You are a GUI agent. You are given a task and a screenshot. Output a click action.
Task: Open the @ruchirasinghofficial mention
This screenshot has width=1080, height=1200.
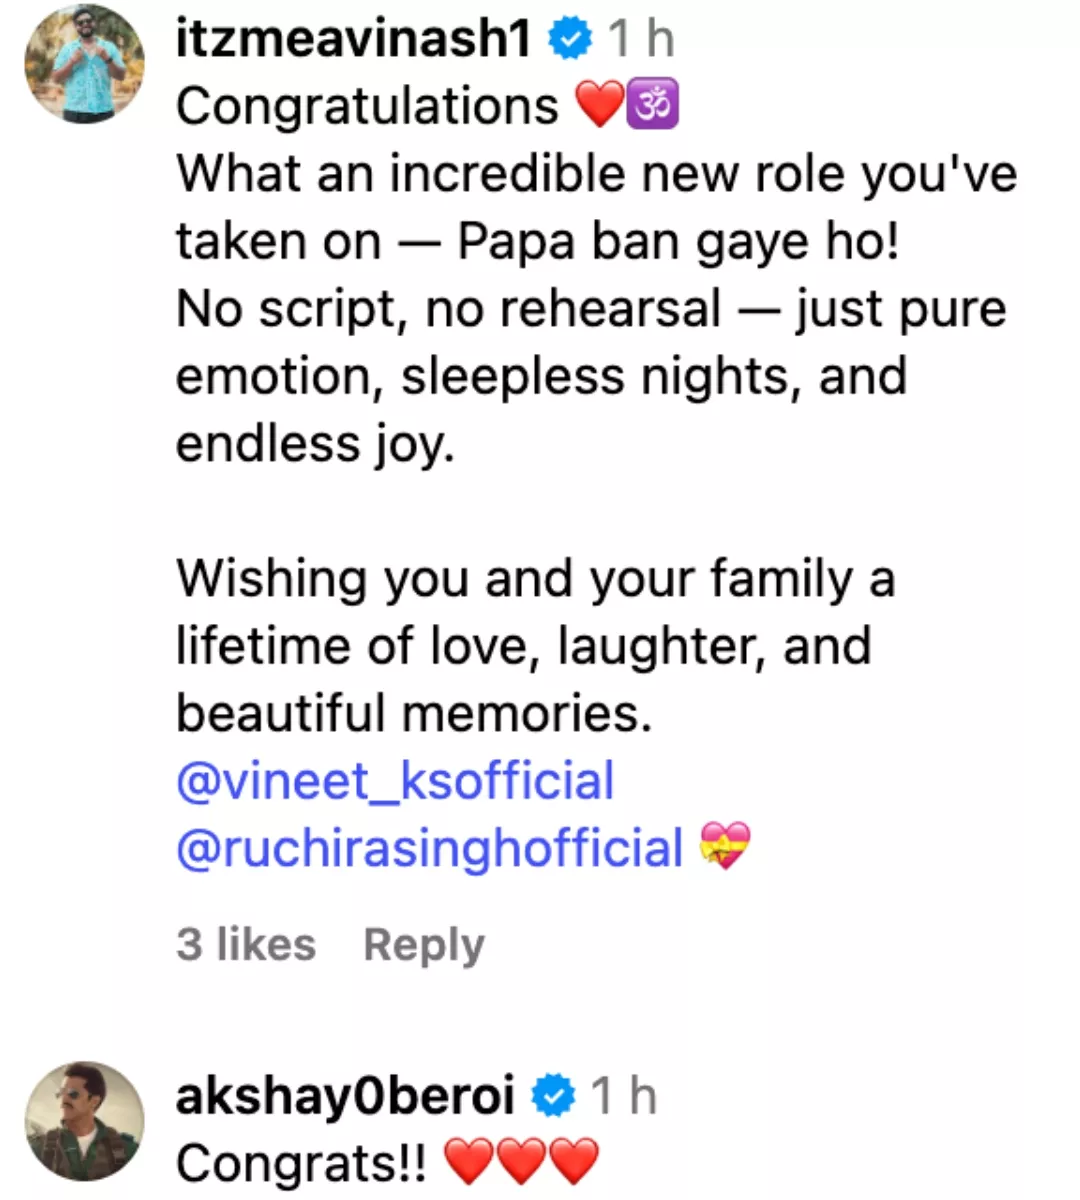click(x=430, y=848)
